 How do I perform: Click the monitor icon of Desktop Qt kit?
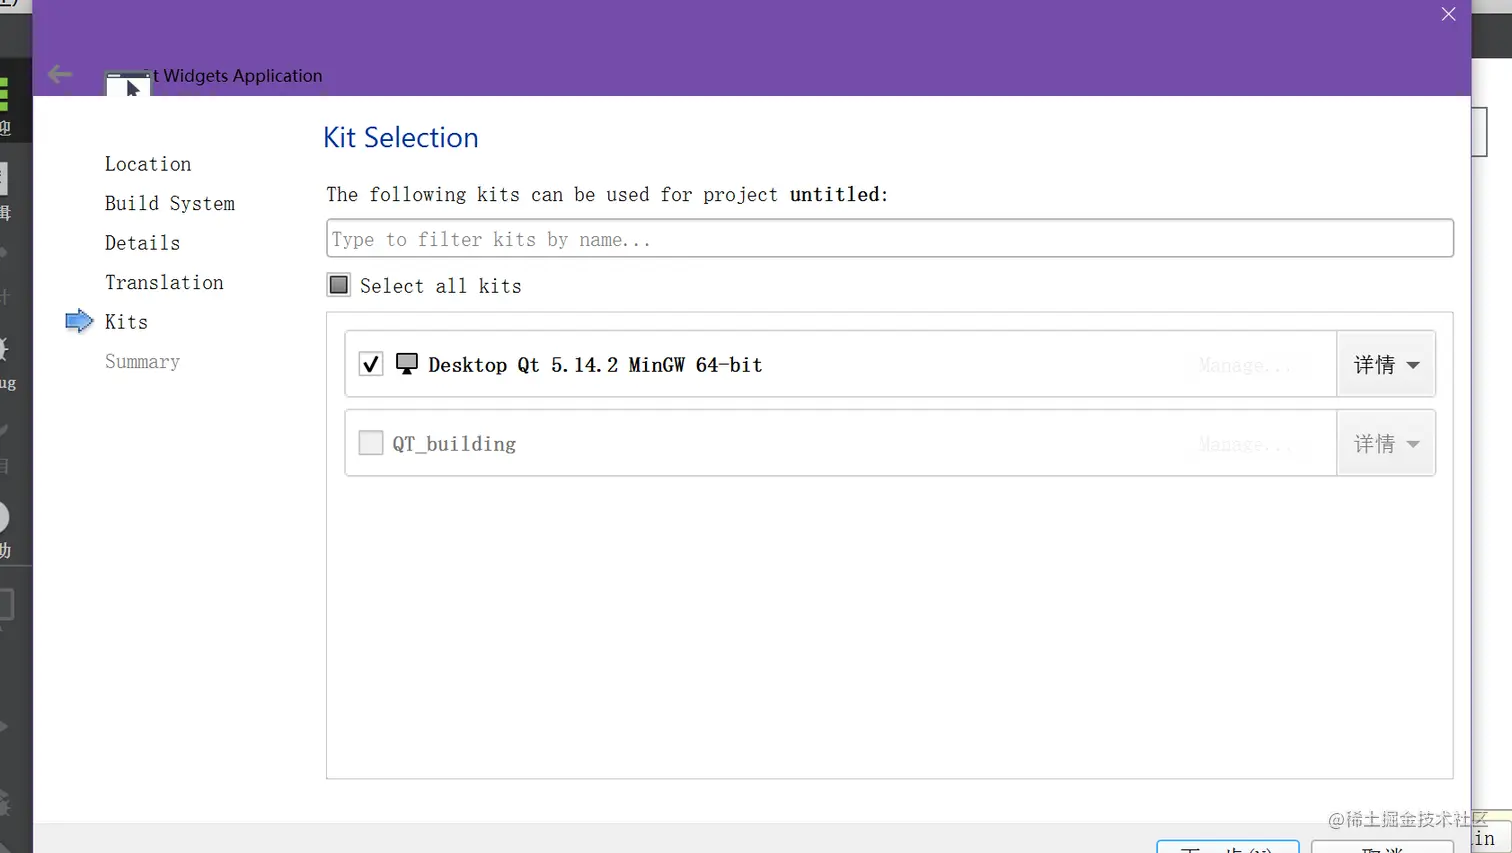pos(406,364)
